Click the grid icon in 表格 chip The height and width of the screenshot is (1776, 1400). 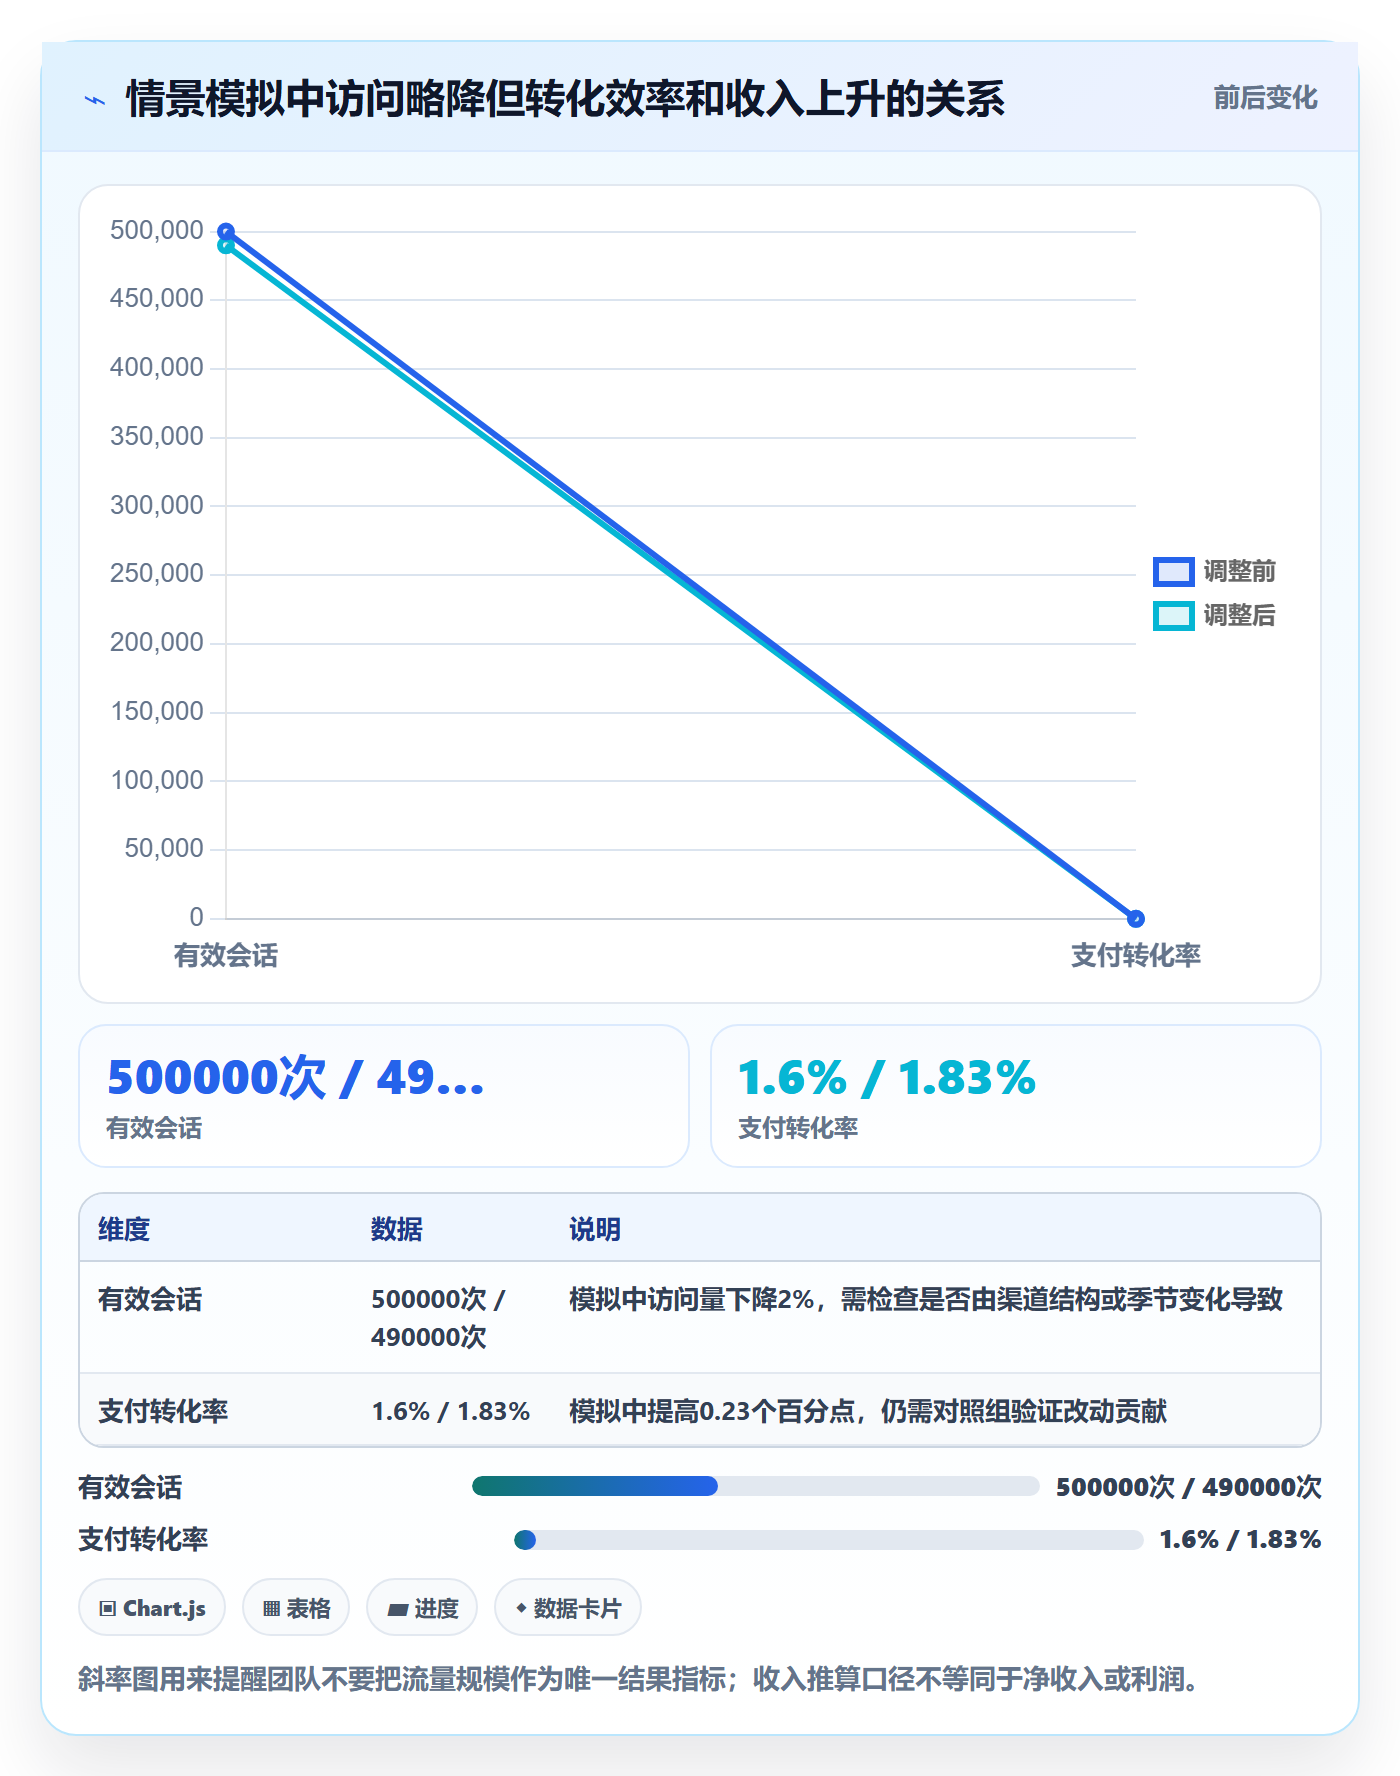[x=272, y=1609]
